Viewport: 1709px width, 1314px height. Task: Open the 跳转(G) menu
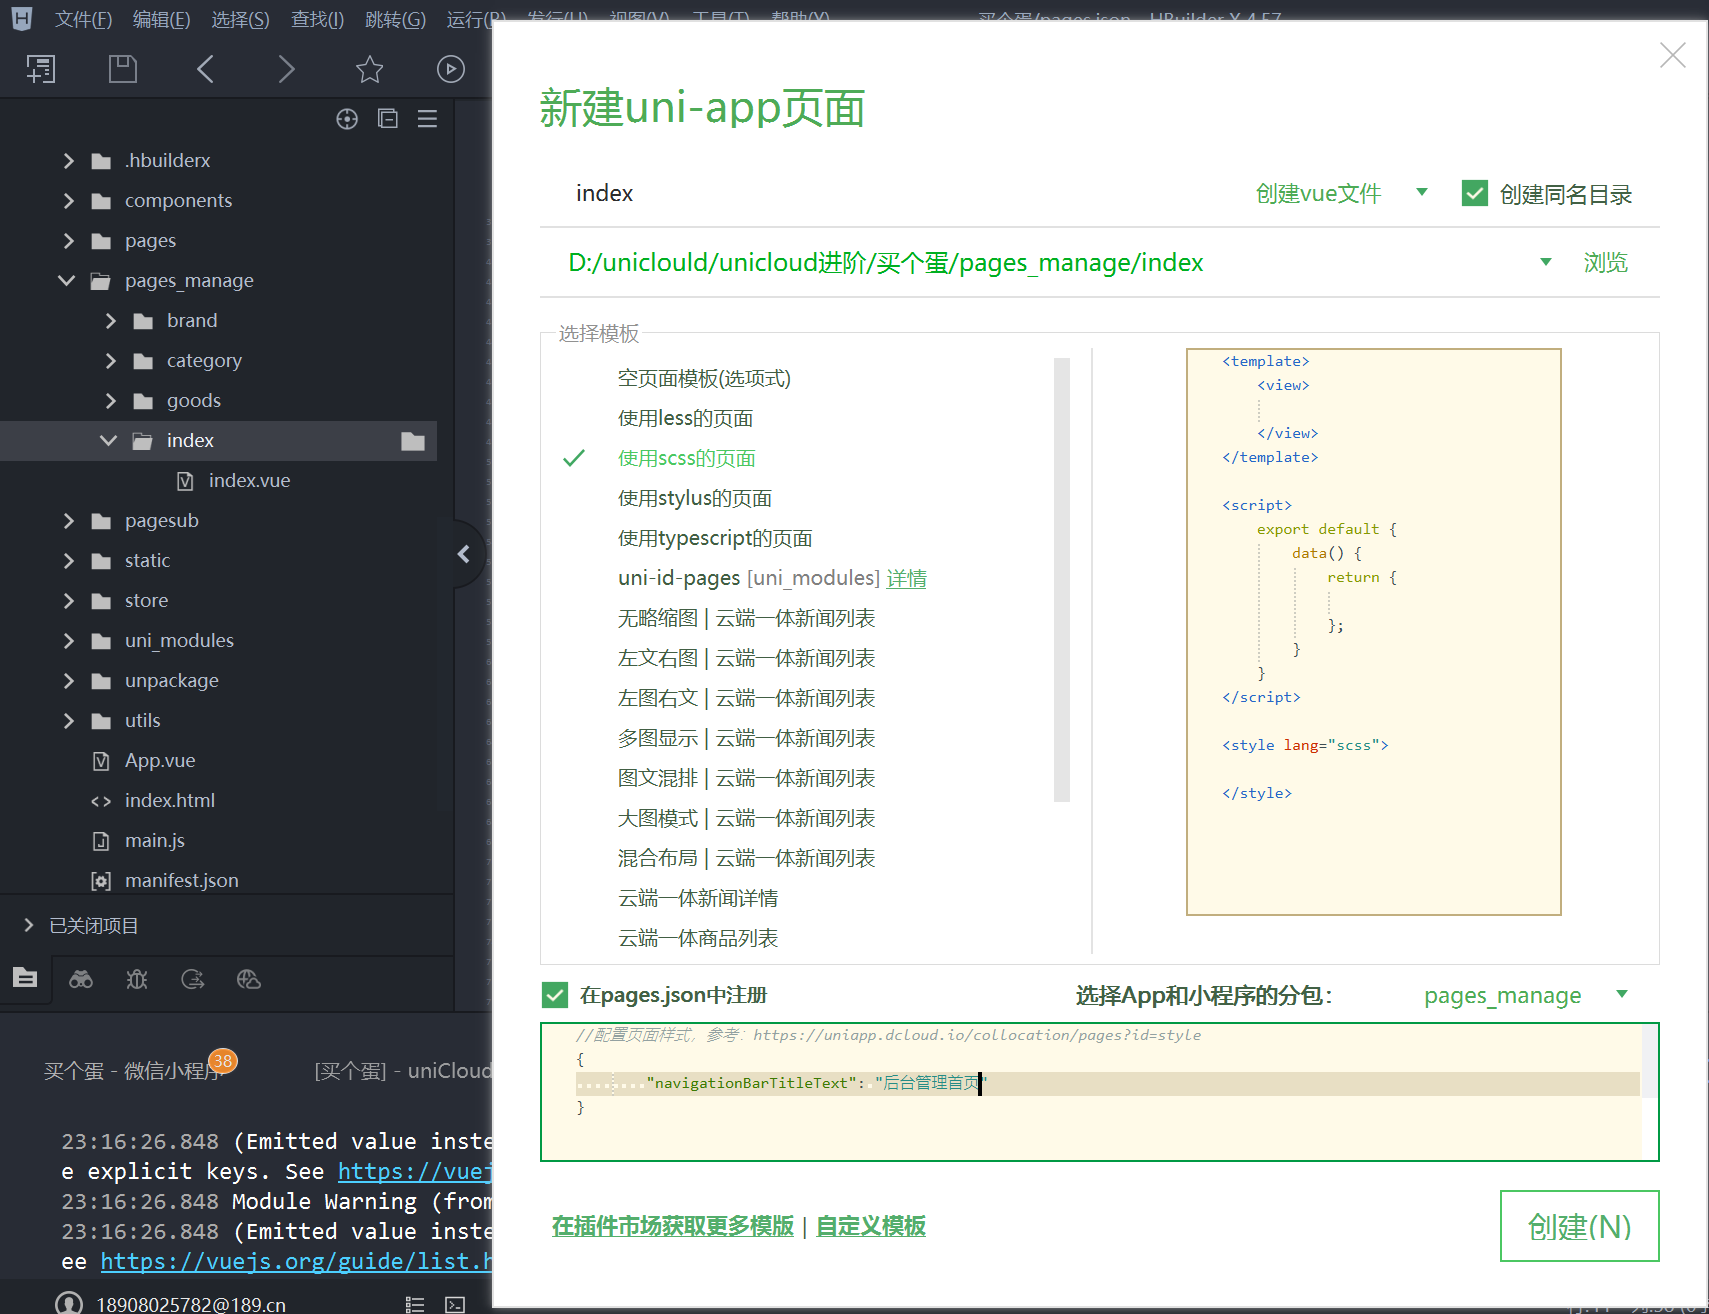395,19
